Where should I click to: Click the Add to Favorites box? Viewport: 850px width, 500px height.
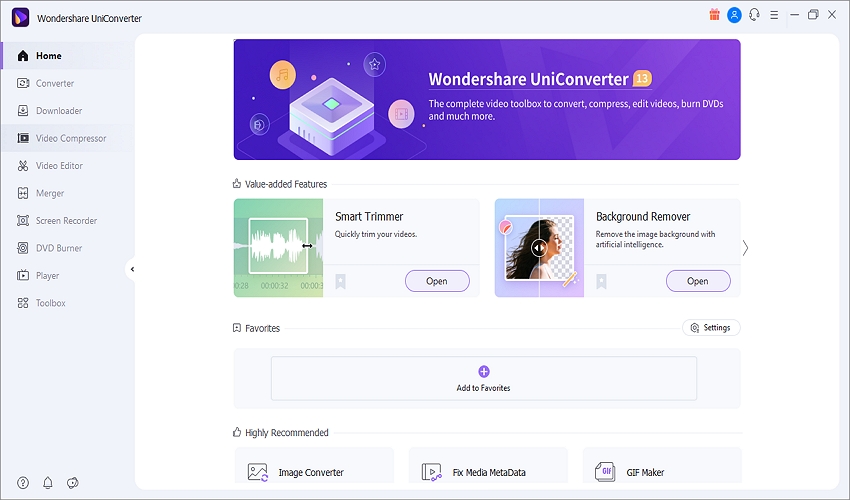point(484,379)
